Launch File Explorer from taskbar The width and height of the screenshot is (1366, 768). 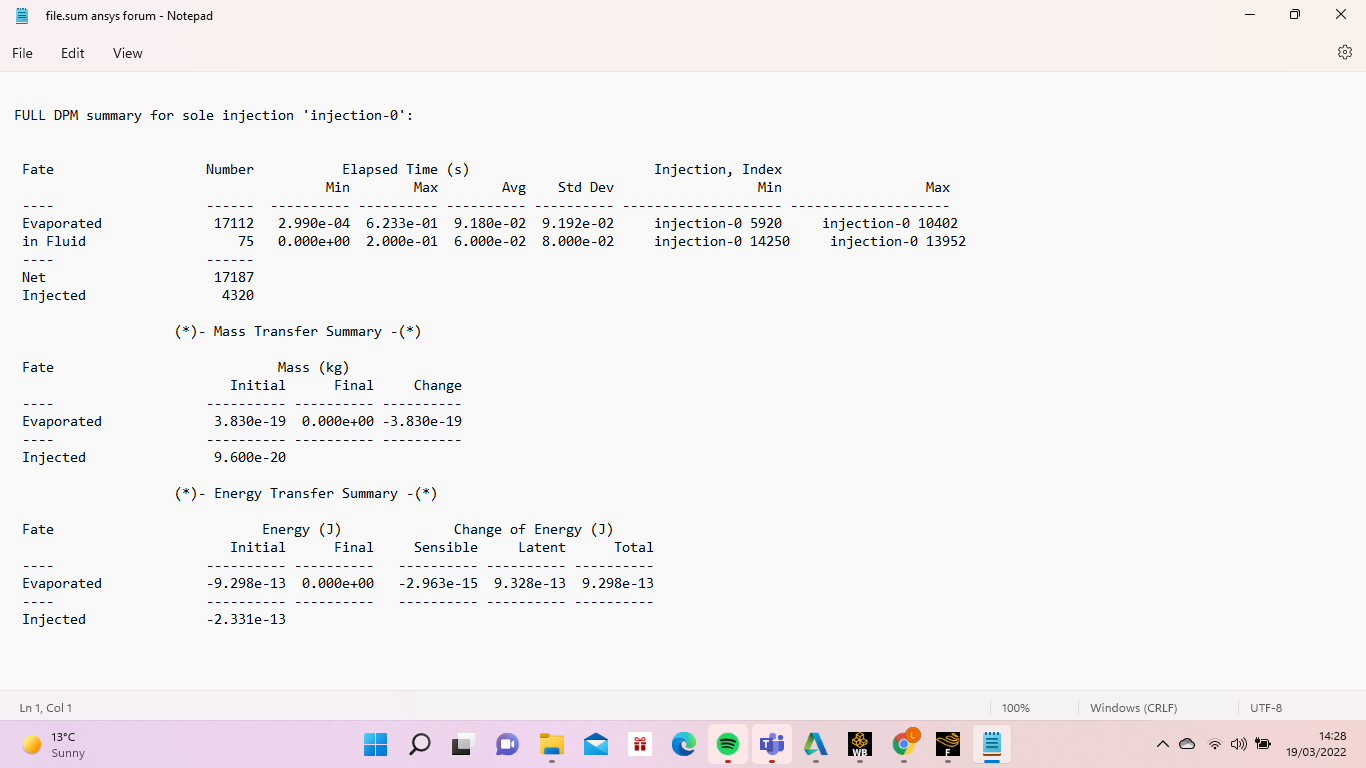pyautogui.click(x=552, y=744)
